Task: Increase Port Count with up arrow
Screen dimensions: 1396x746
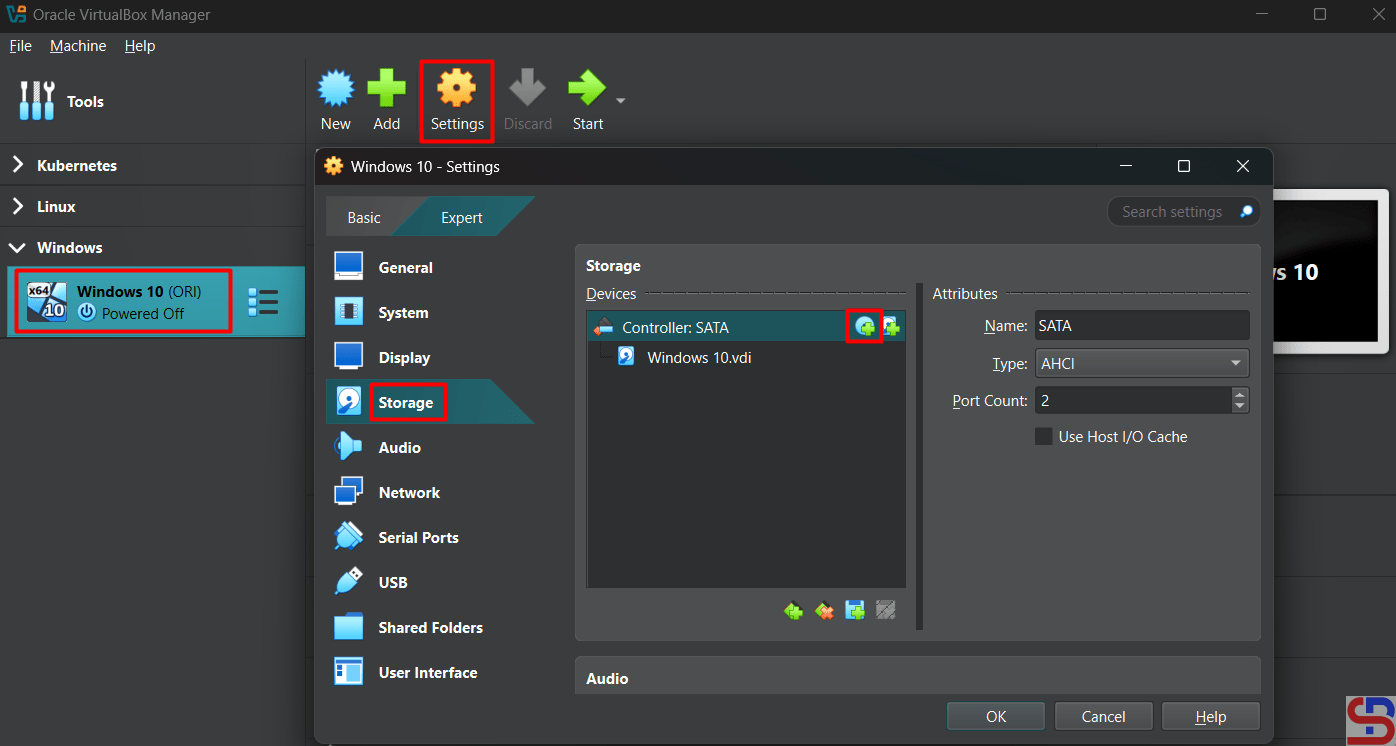Action: pyautogui.click(x=1240, y=395)
